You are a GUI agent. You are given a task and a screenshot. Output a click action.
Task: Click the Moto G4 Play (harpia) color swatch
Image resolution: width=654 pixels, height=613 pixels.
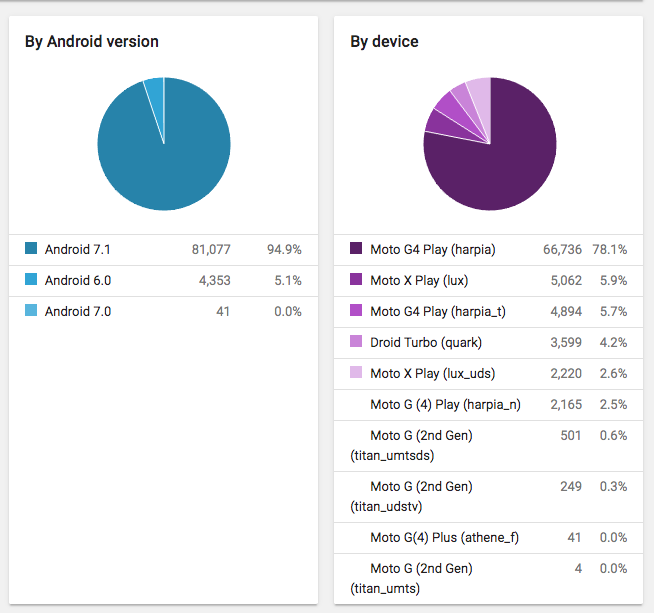coord(356,249)
